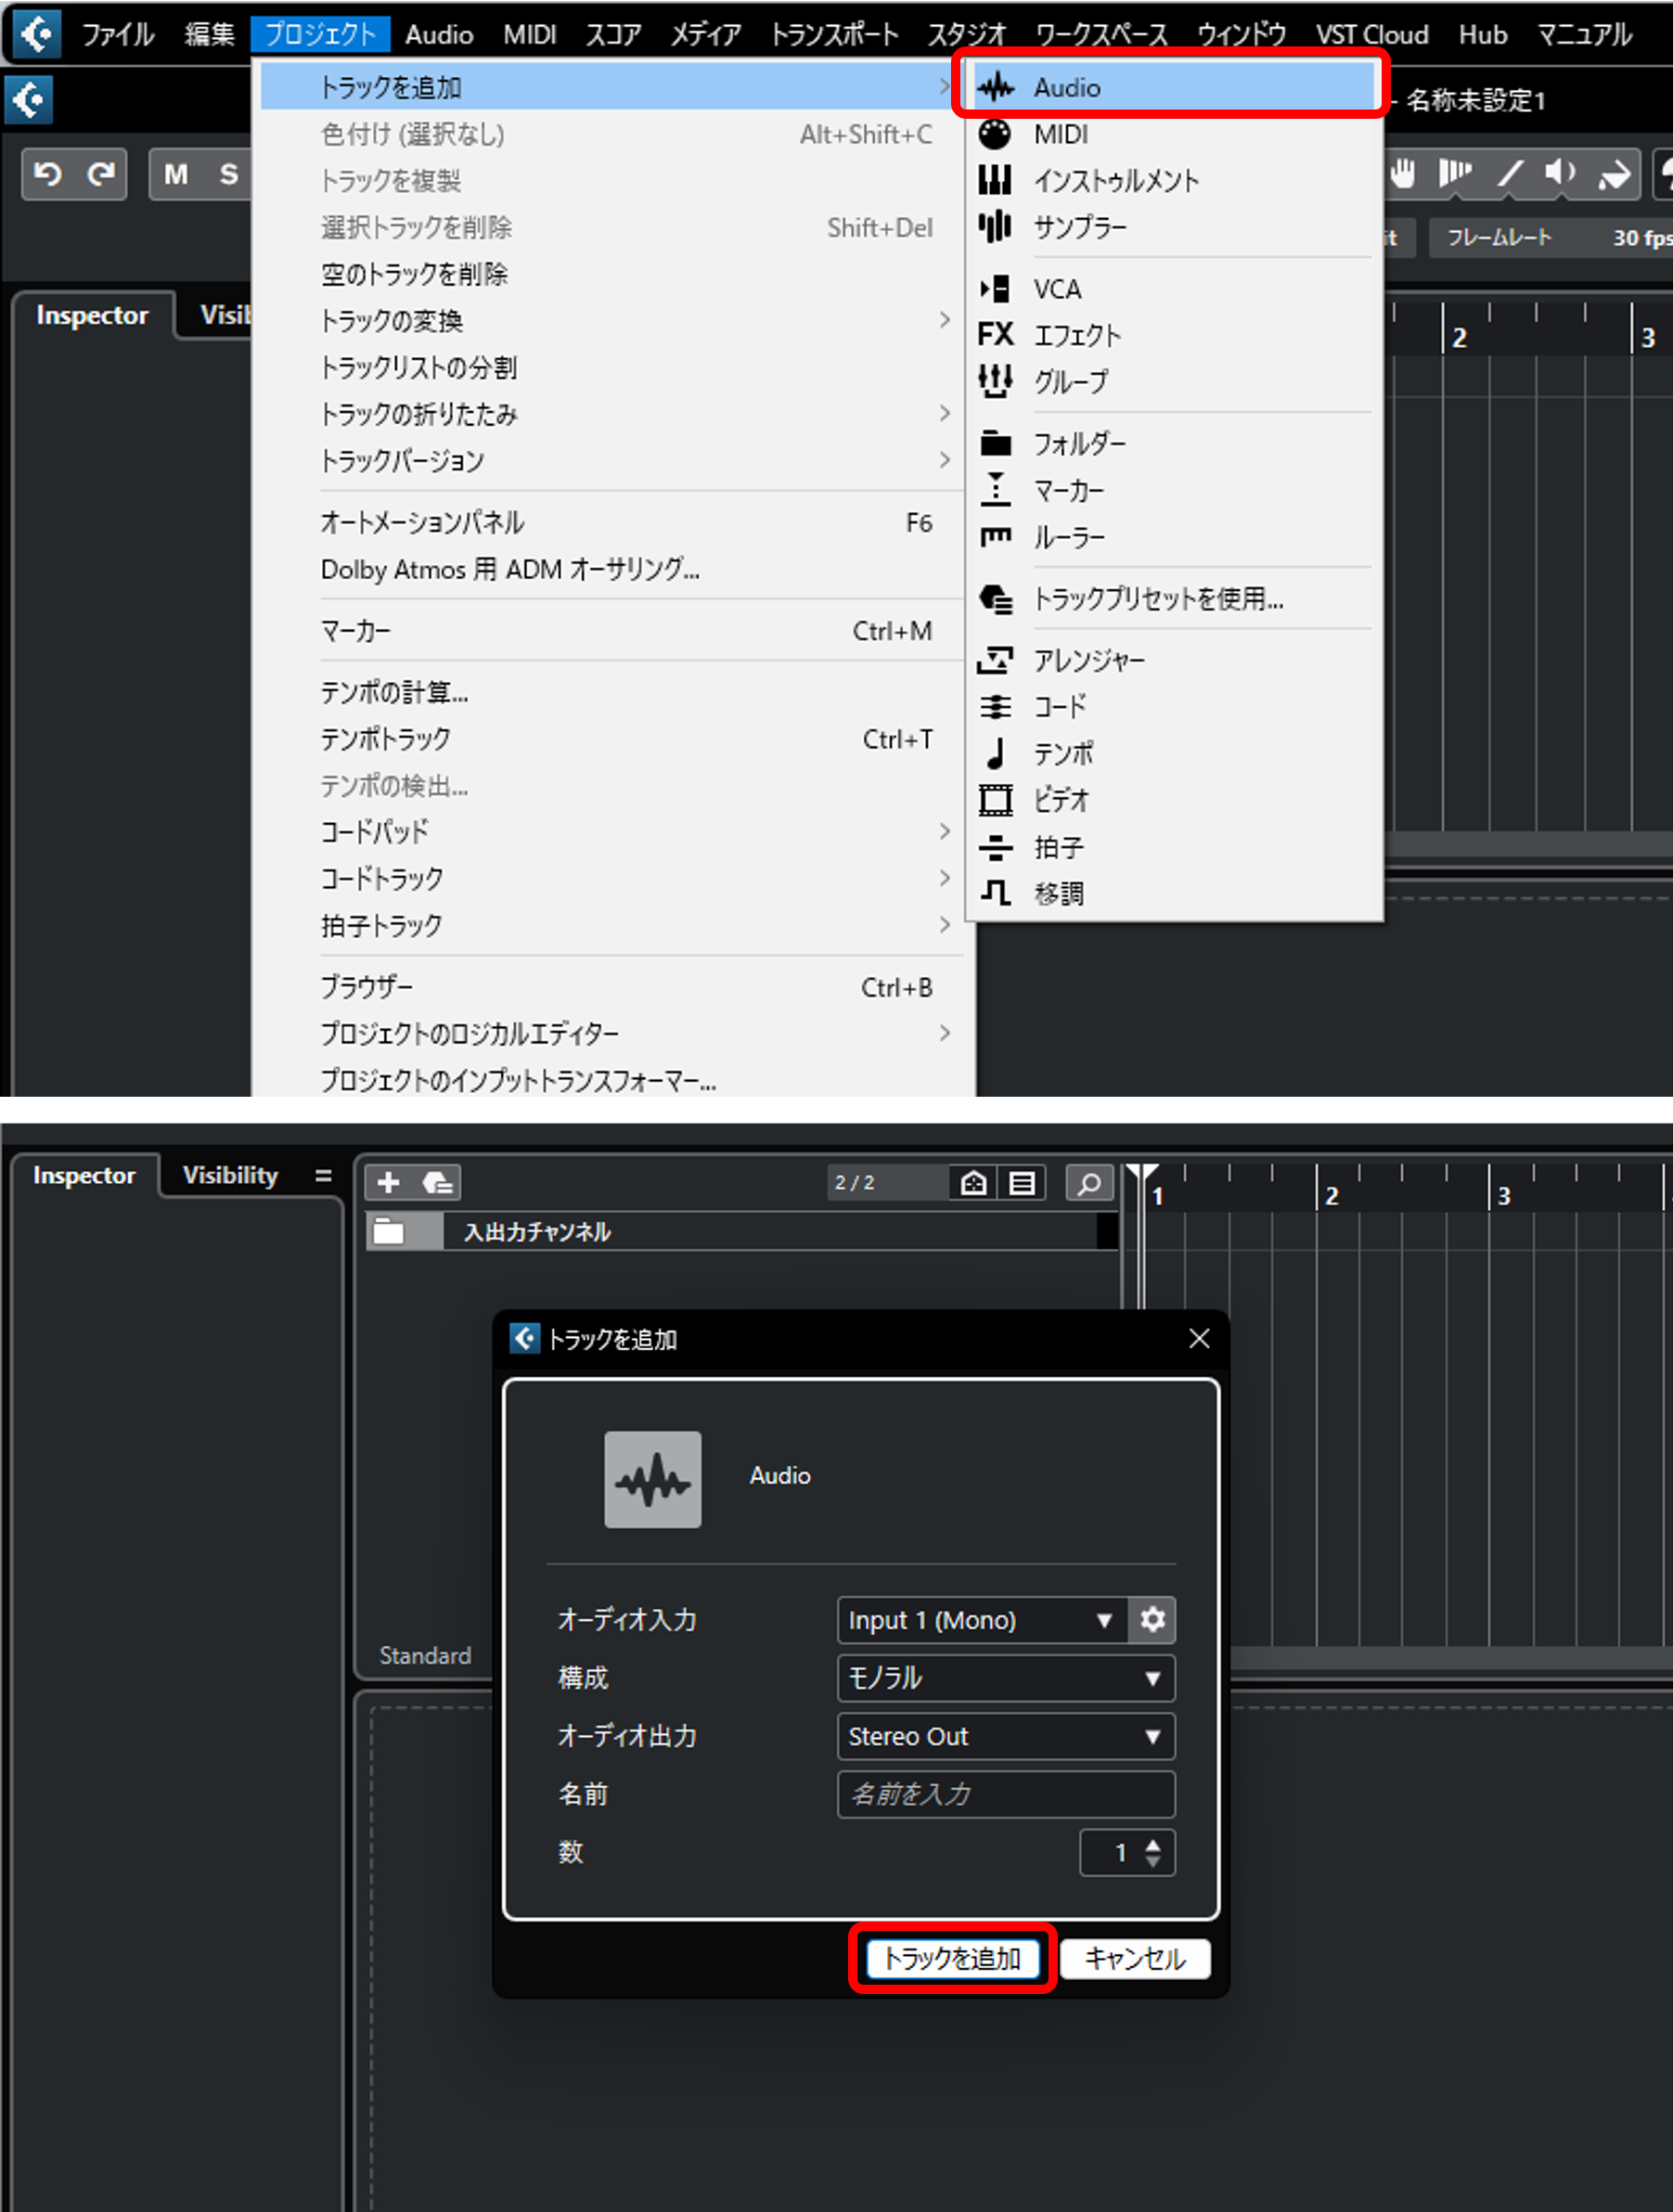Open トラックプリセットを使用 option
Screen dimensions: 1673x2212
pyautogui.click(x=1172, y=599)
